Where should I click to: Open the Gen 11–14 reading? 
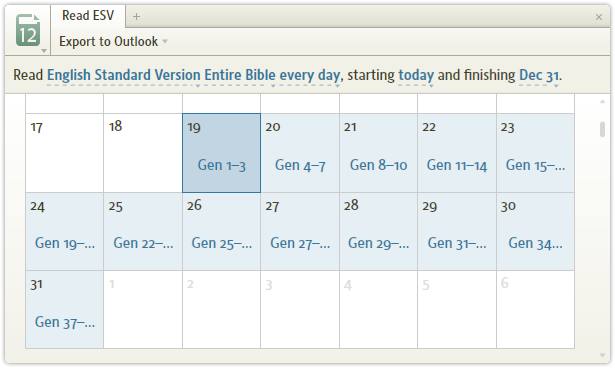click(457, 165)
